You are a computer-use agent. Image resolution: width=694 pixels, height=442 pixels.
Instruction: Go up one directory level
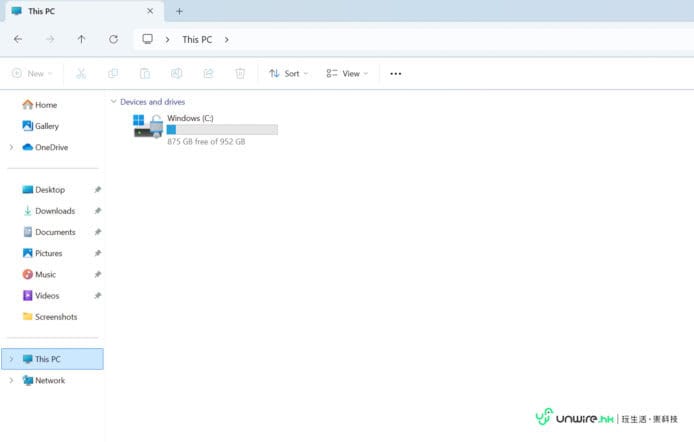point(81,39)
